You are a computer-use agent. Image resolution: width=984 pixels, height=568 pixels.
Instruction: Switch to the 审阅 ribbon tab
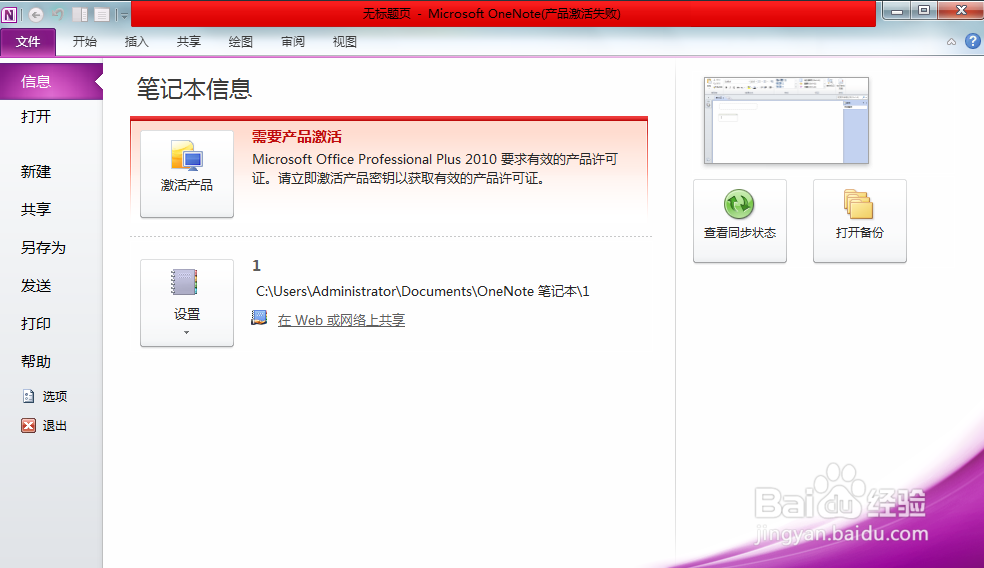tap(292, 42)
